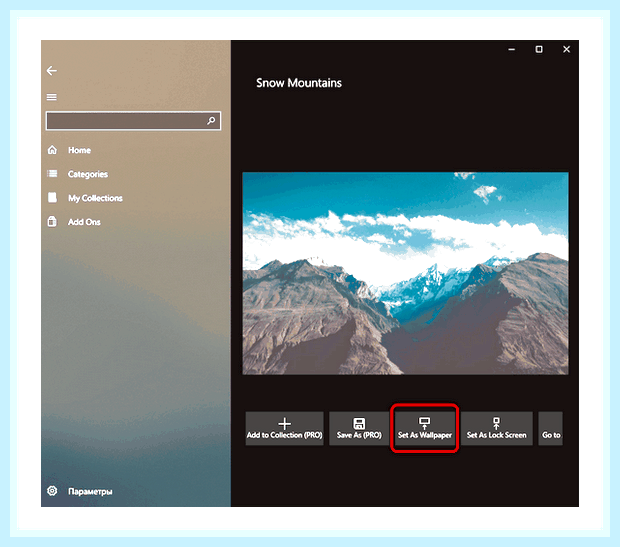The width and height of the screenshot is (620, 547).
Task: Click the Categories list icon
Action: 52,174
